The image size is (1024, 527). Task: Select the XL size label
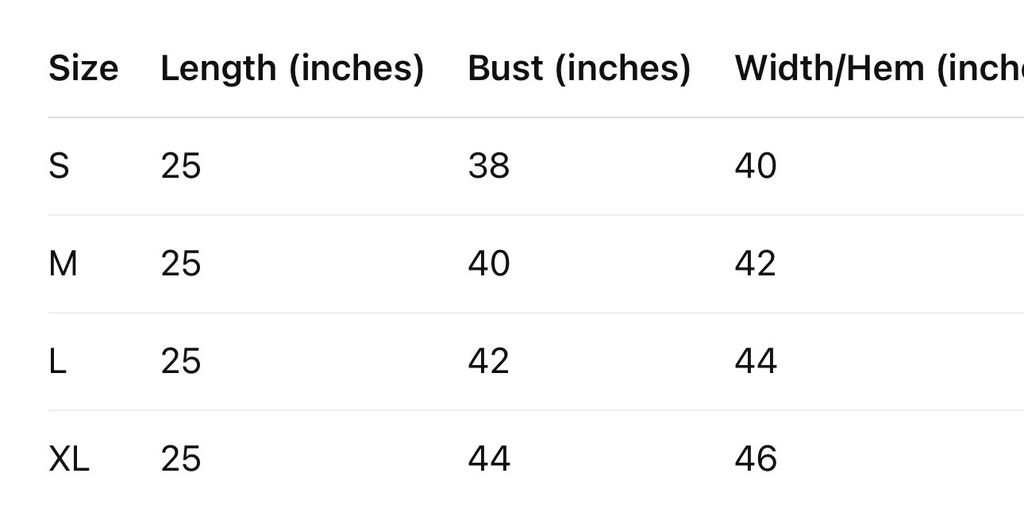click(x=69, y=459)
